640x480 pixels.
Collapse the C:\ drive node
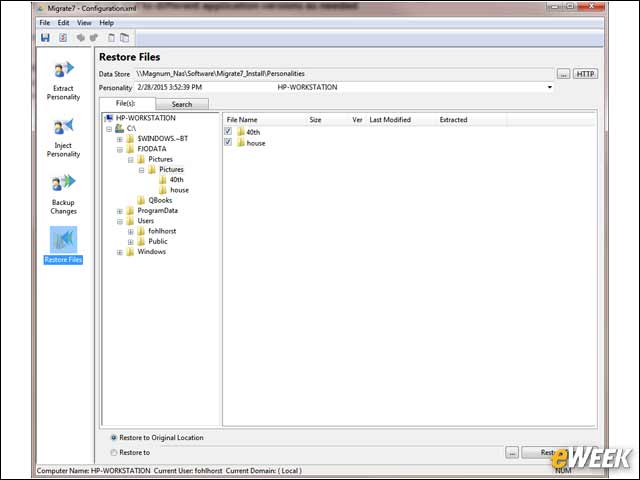109,129
